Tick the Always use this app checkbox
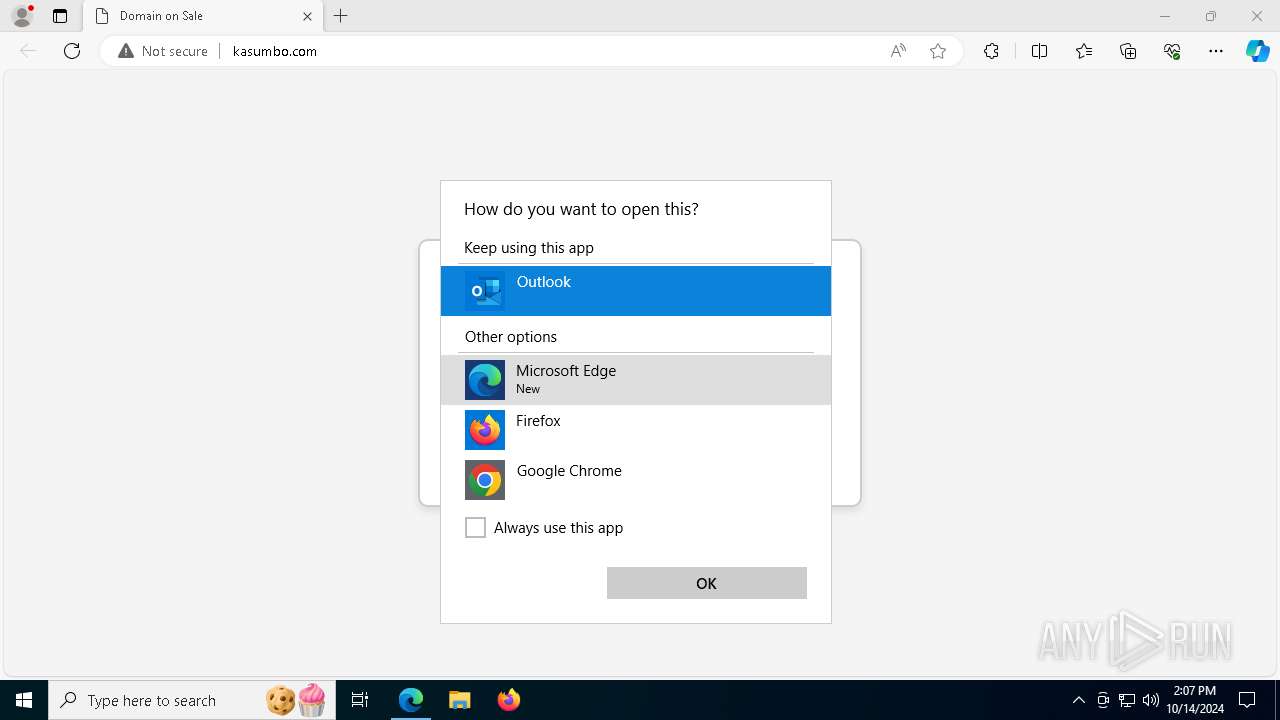 click(x=475, y=528)
